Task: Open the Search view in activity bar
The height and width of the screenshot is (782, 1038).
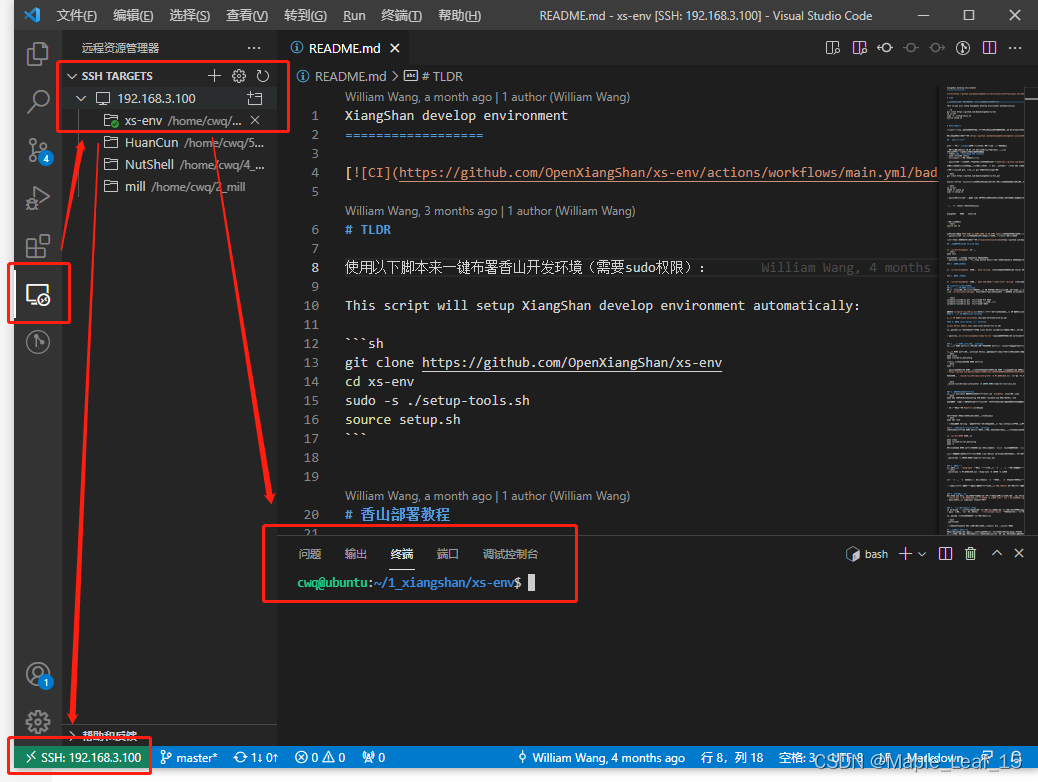Action: coord(38,101)
